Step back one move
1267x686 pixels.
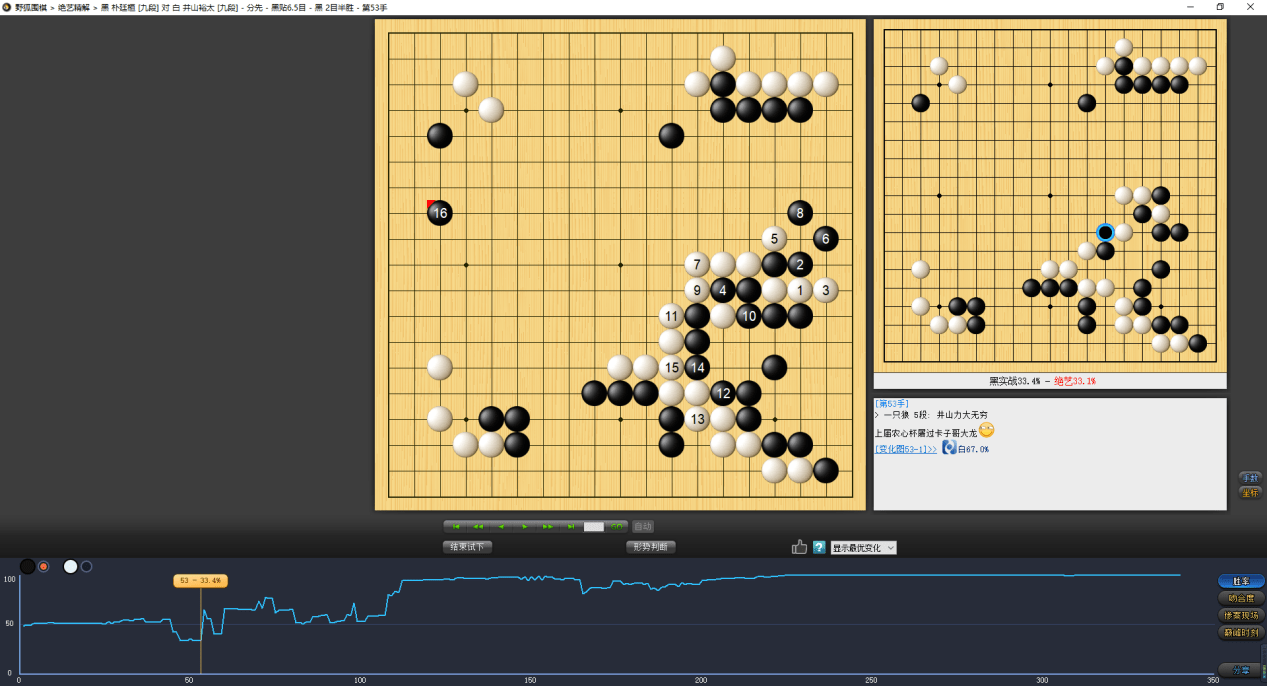502,526
